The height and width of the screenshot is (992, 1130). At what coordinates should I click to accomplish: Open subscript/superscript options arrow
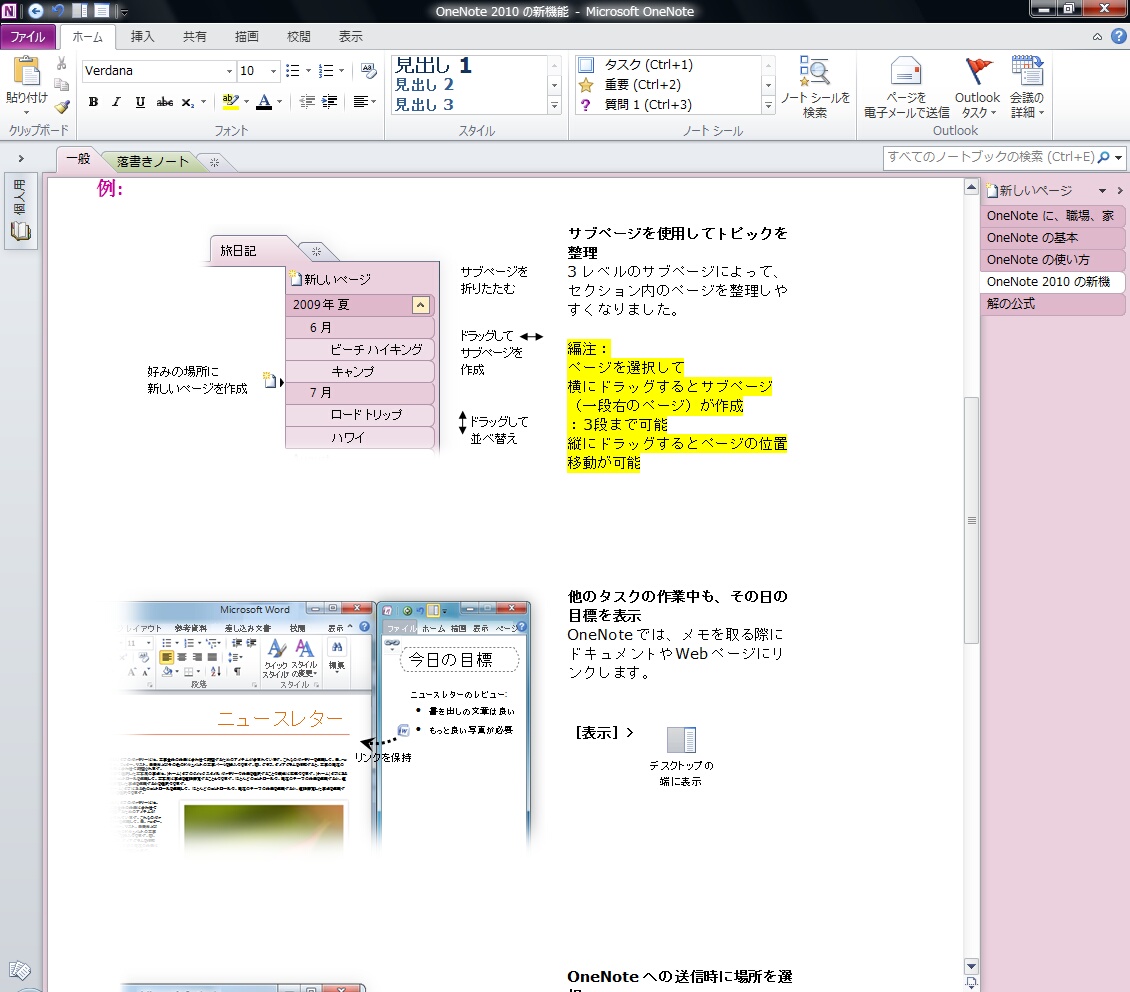tap(204, 102)
